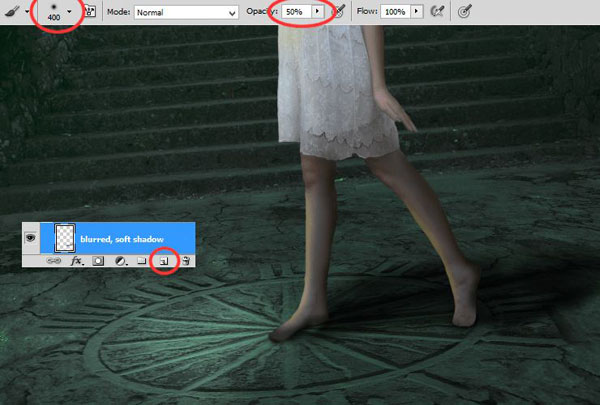Open the Mode dropdown set to Normal
Viewport: 600px width, 405px height.
click(x=186, y=13)
